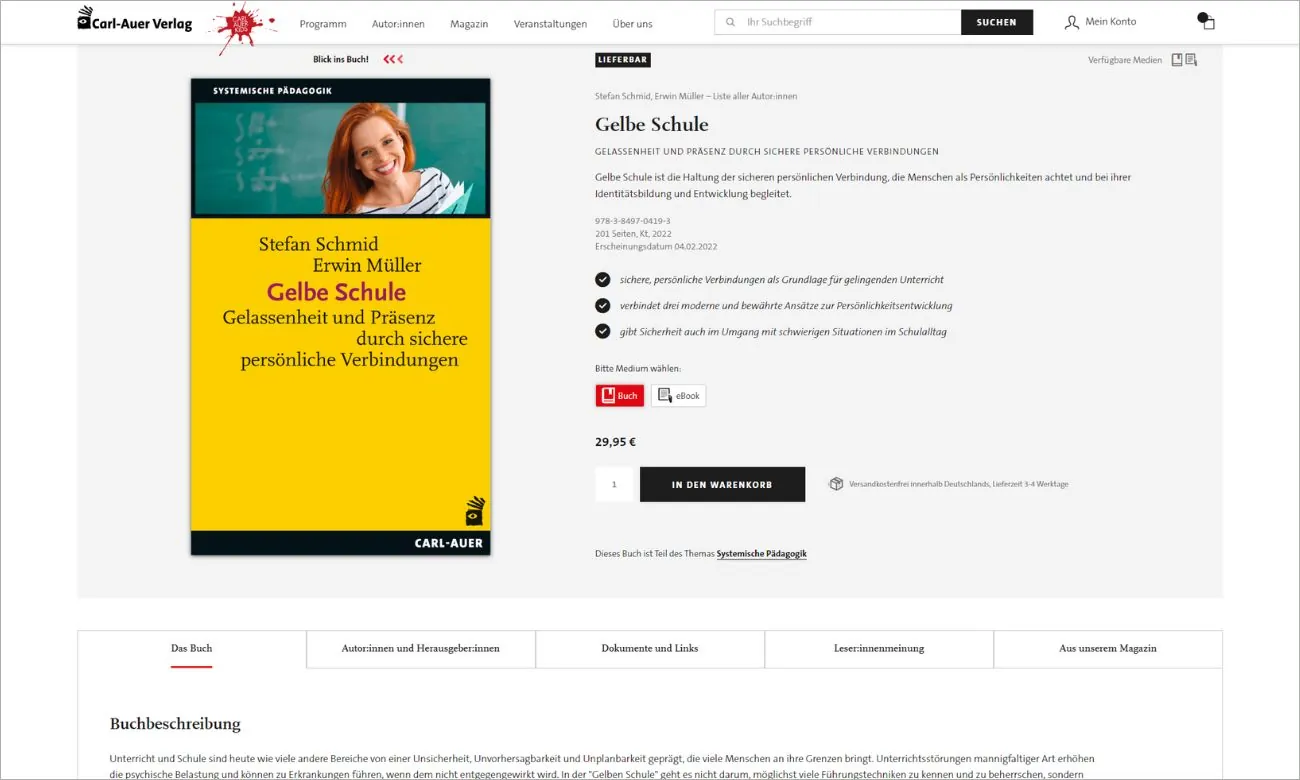The height and width of the screenshot is (780, 1300).
Task: Click the quantity input field
Action: (x=615, y=483)
